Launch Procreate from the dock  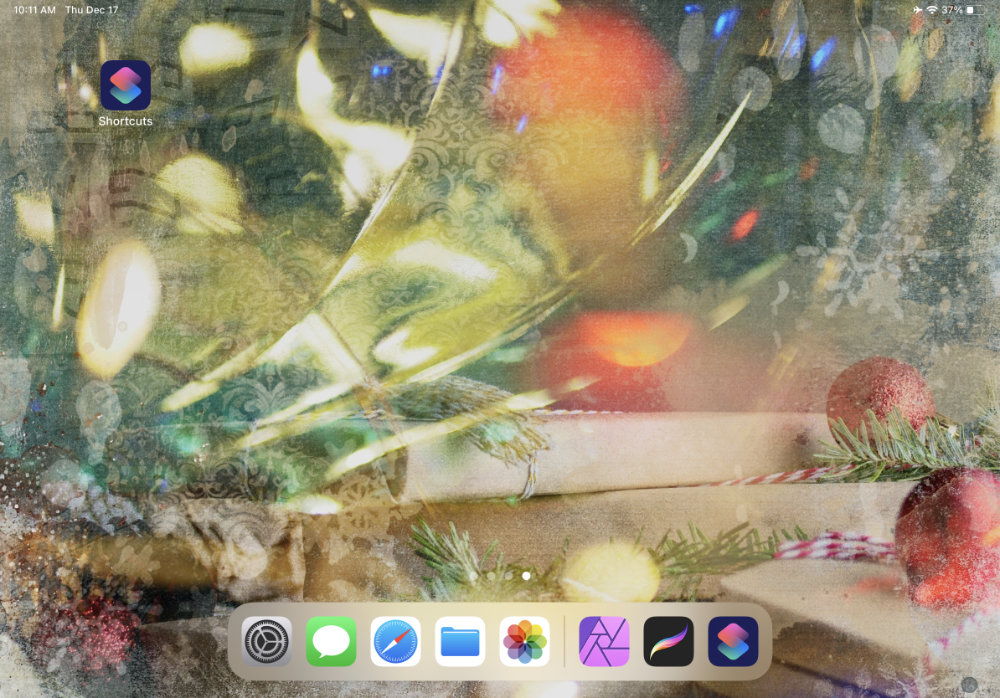point(668,641)
